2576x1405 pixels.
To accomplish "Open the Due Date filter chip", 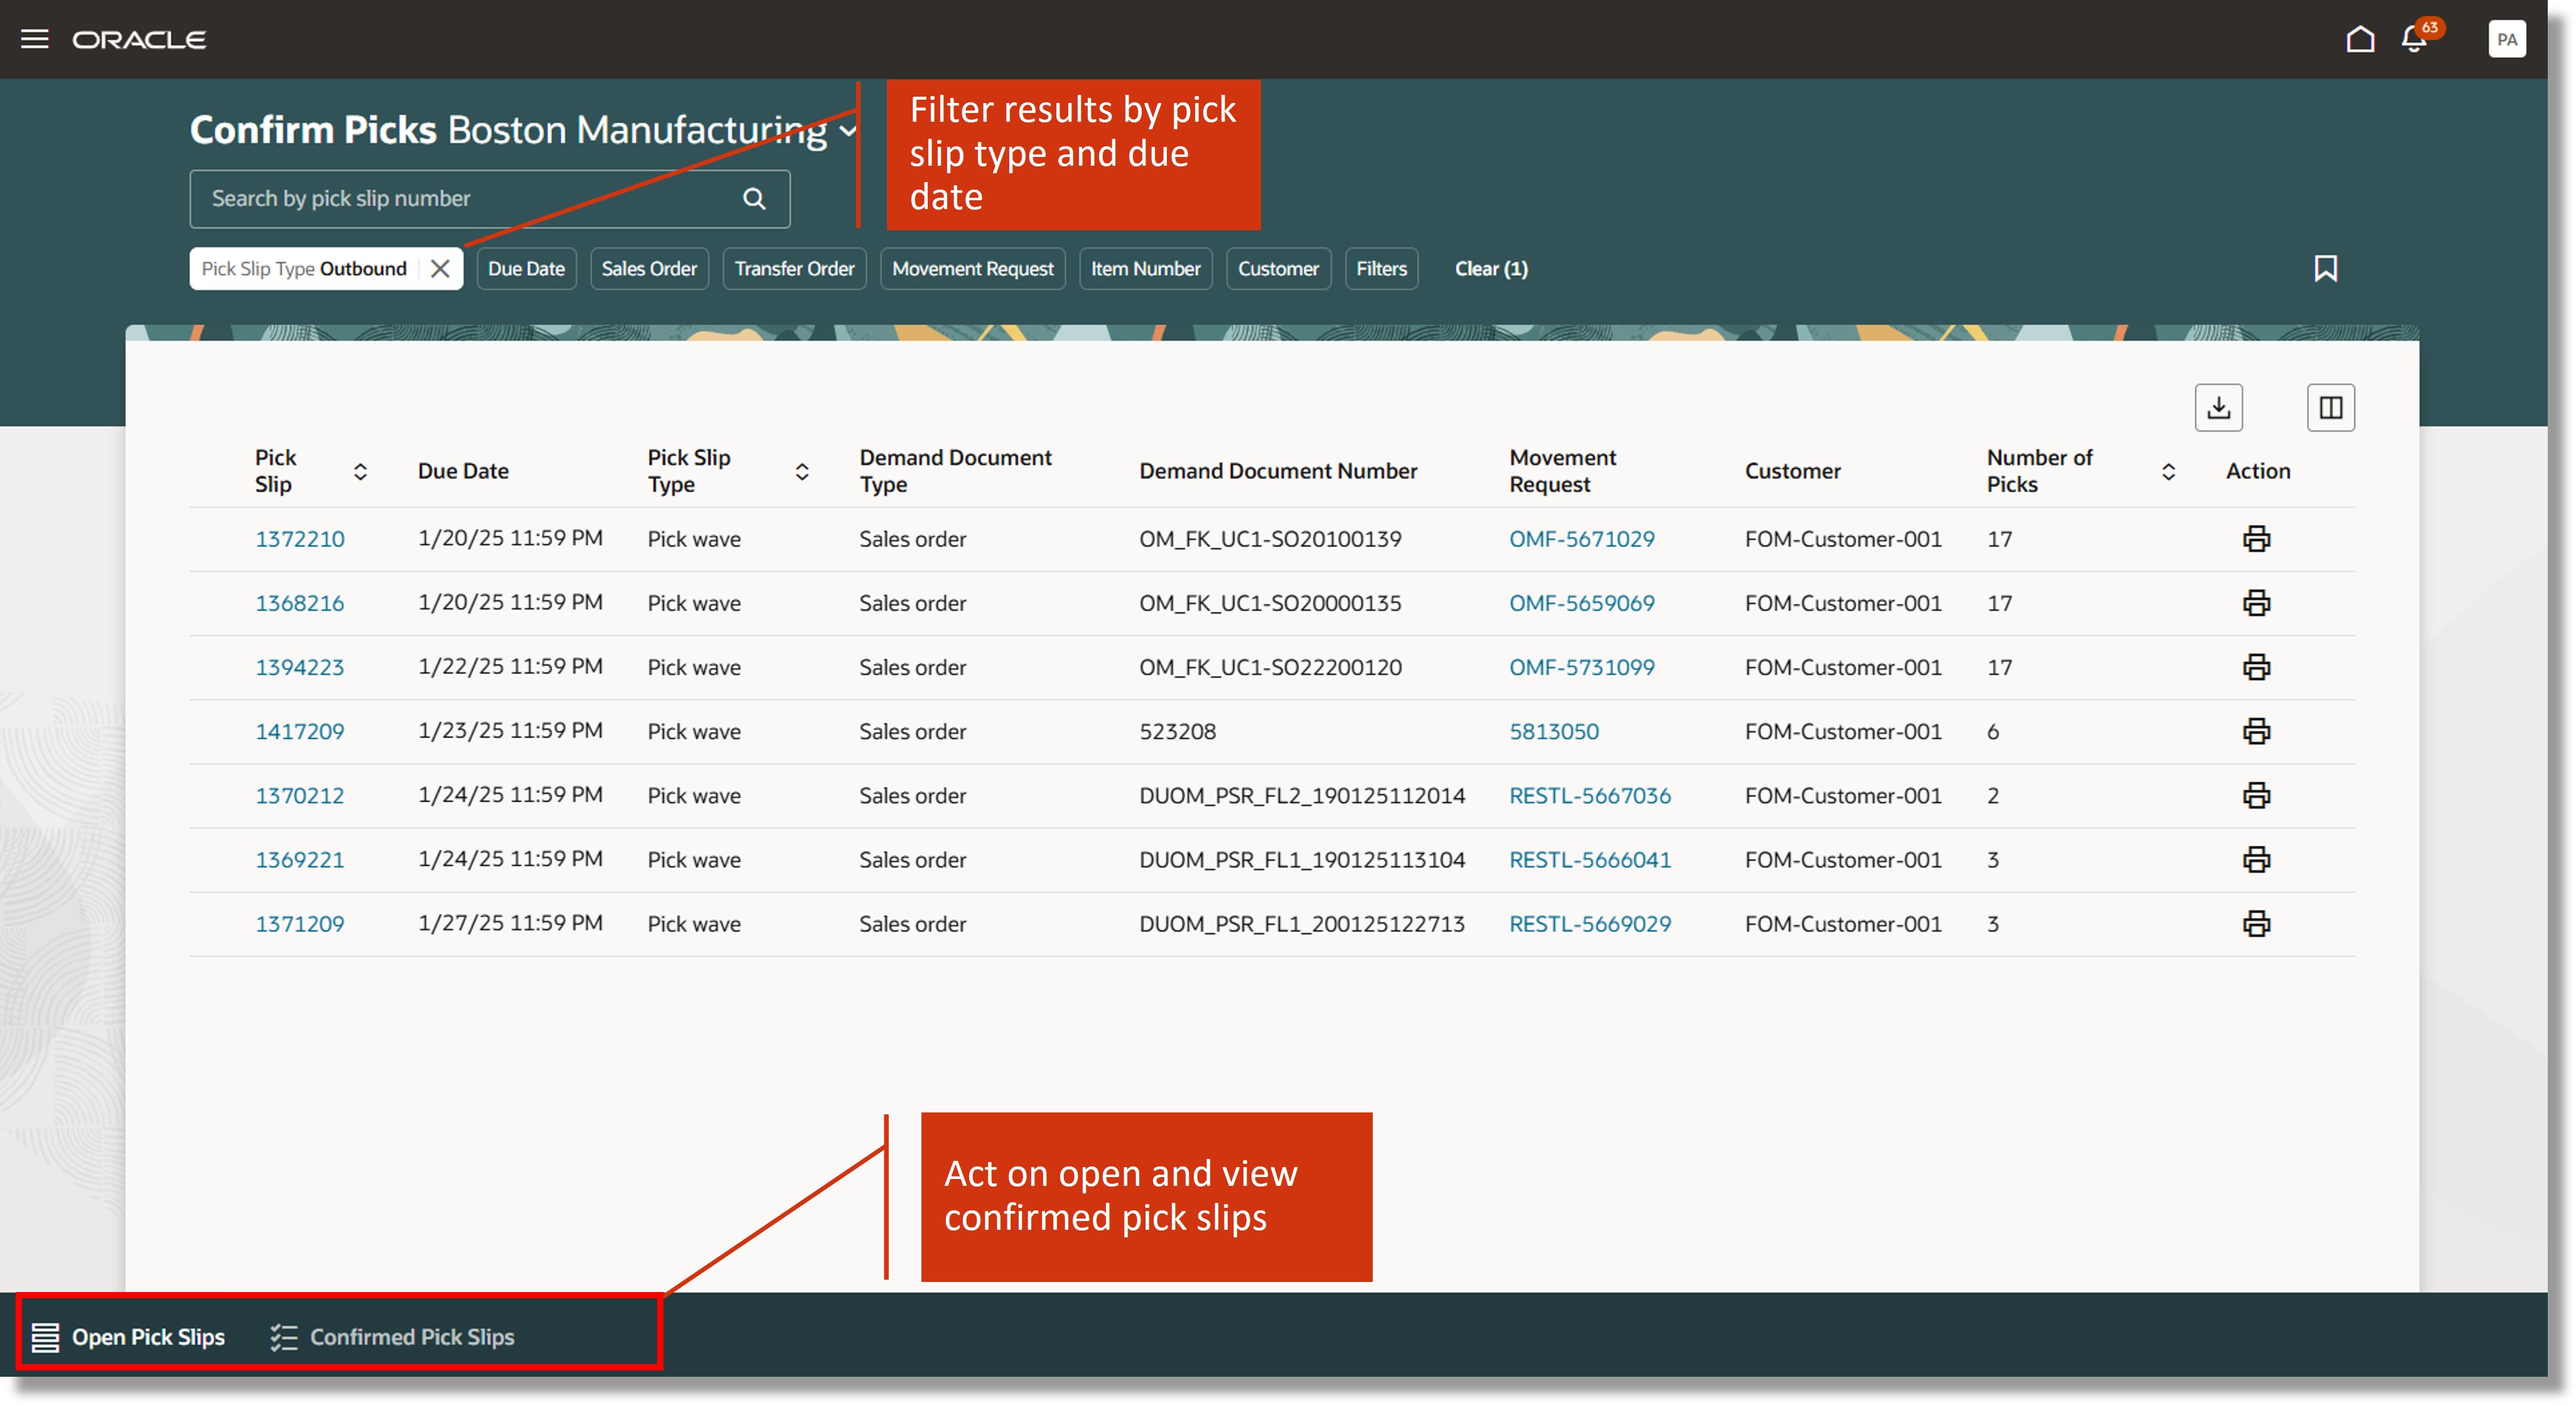I will click(x=526, y=268).
